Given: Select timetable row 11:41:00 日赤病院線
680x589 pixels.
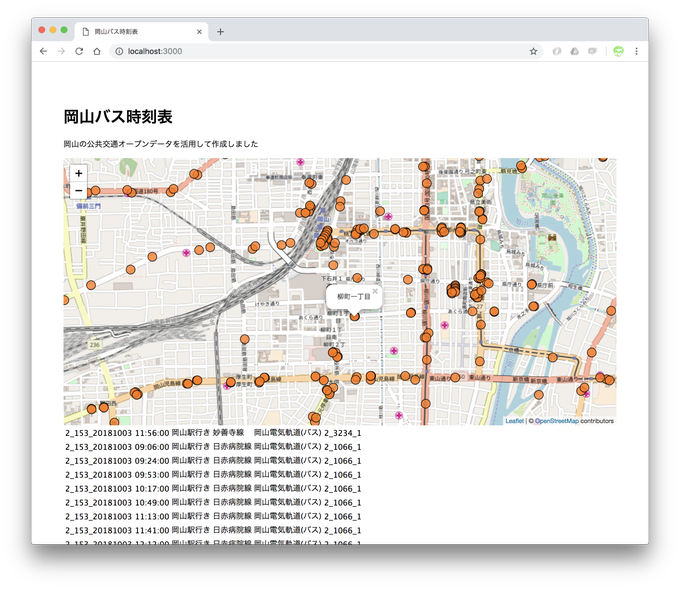Looking at the screenshot, I should 213,530.
